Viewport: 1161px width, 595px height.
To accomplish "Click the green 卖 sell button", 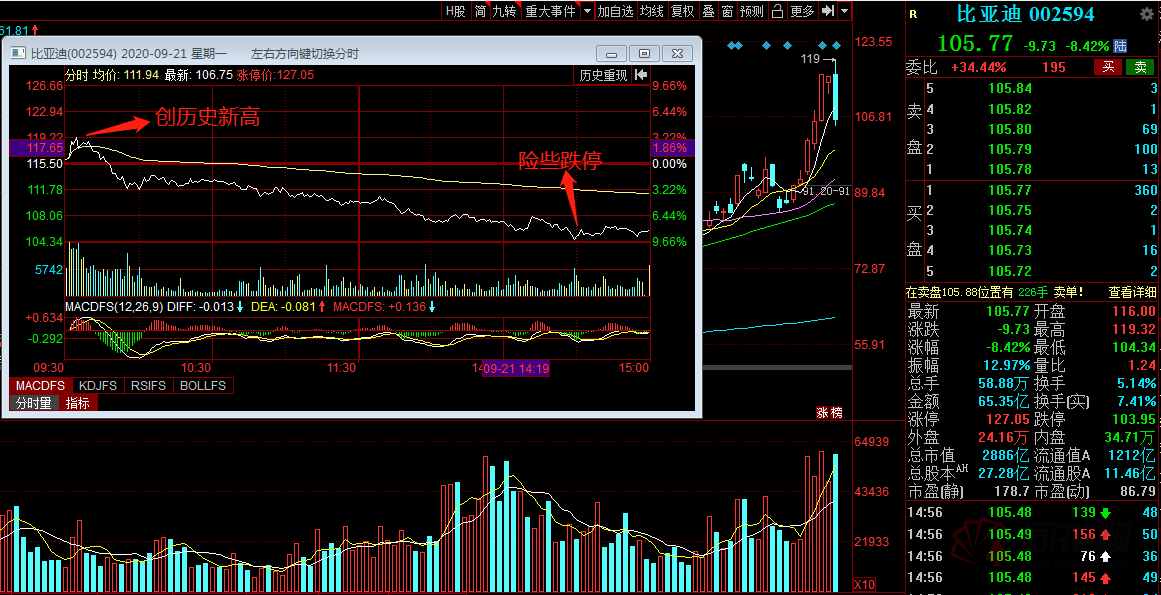I will tap(1140, 67).
